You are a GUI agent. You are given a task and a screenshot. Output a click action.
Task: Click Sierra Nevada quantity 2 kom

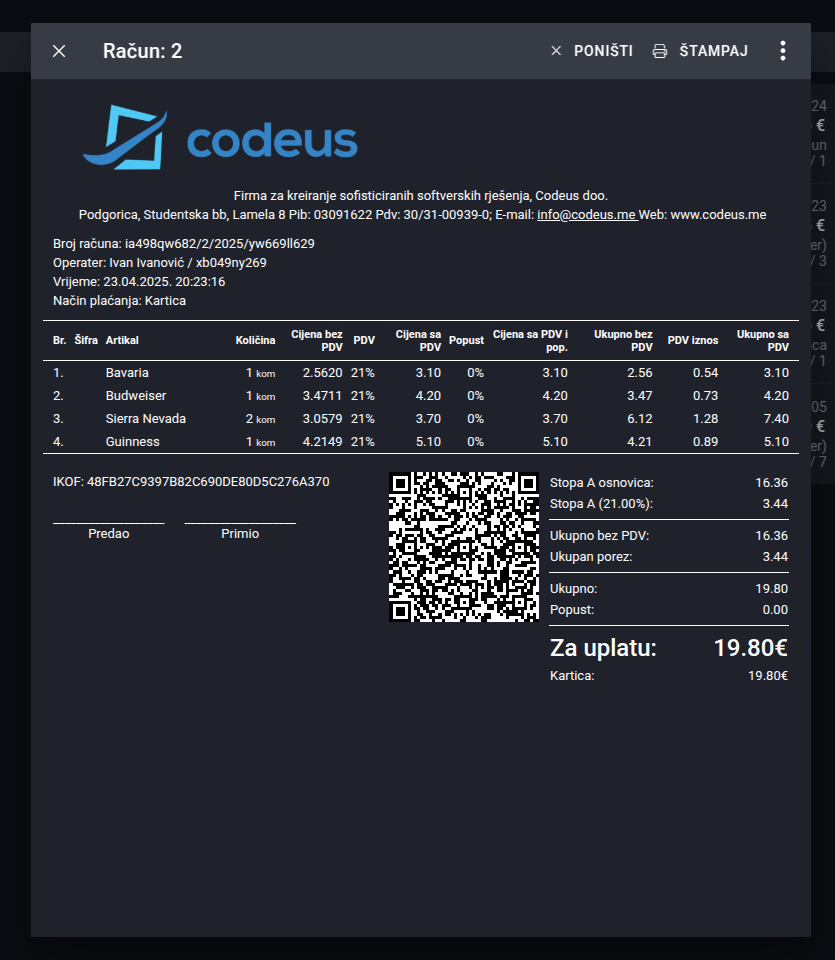pyautogui.click(x=260, y=419)
